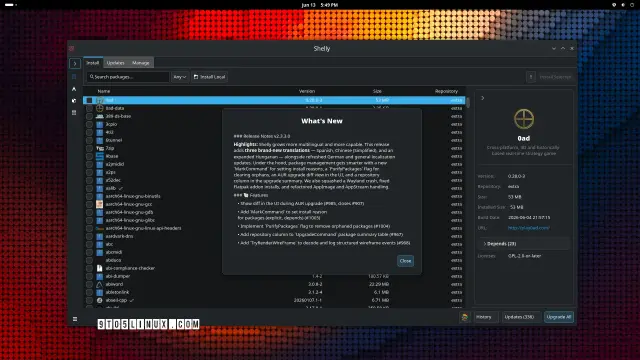
Task: Select the third sidebar icon below the chevron
Action: [x=74, y=100]
